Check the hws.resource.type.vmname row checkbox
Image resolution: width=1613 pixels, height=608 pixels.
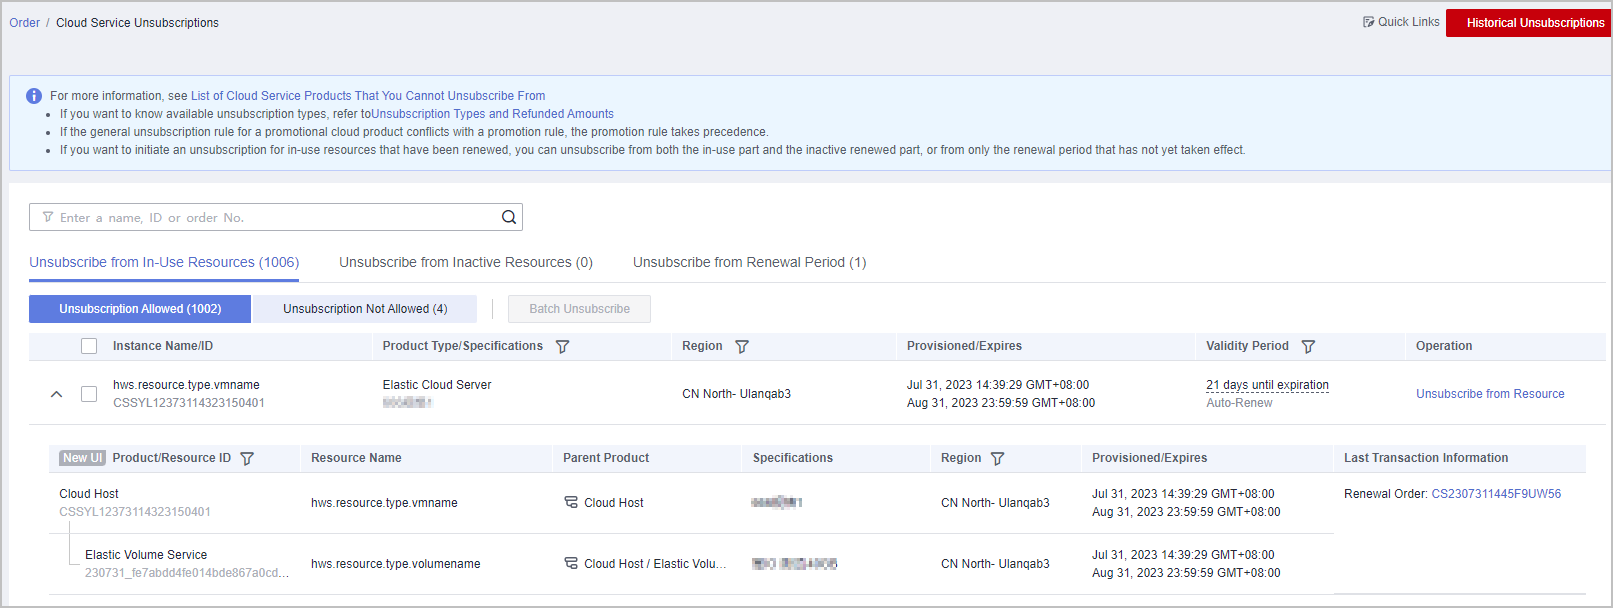(x=89, y=394)
